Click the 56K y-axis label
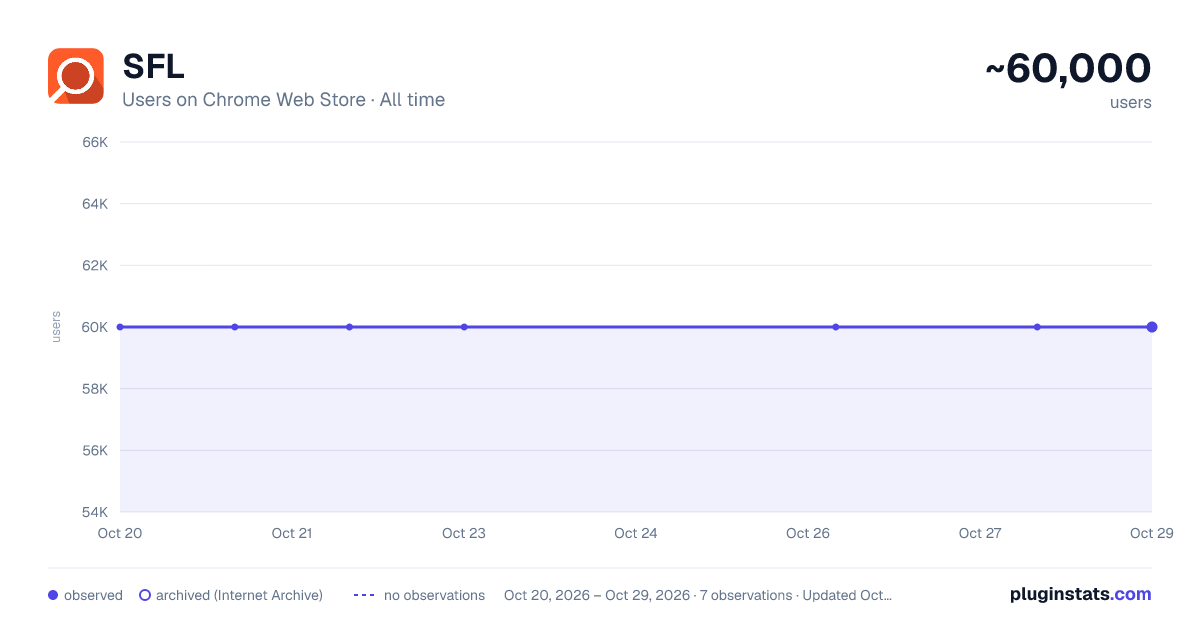1200x630 pixels. point(95,450)
